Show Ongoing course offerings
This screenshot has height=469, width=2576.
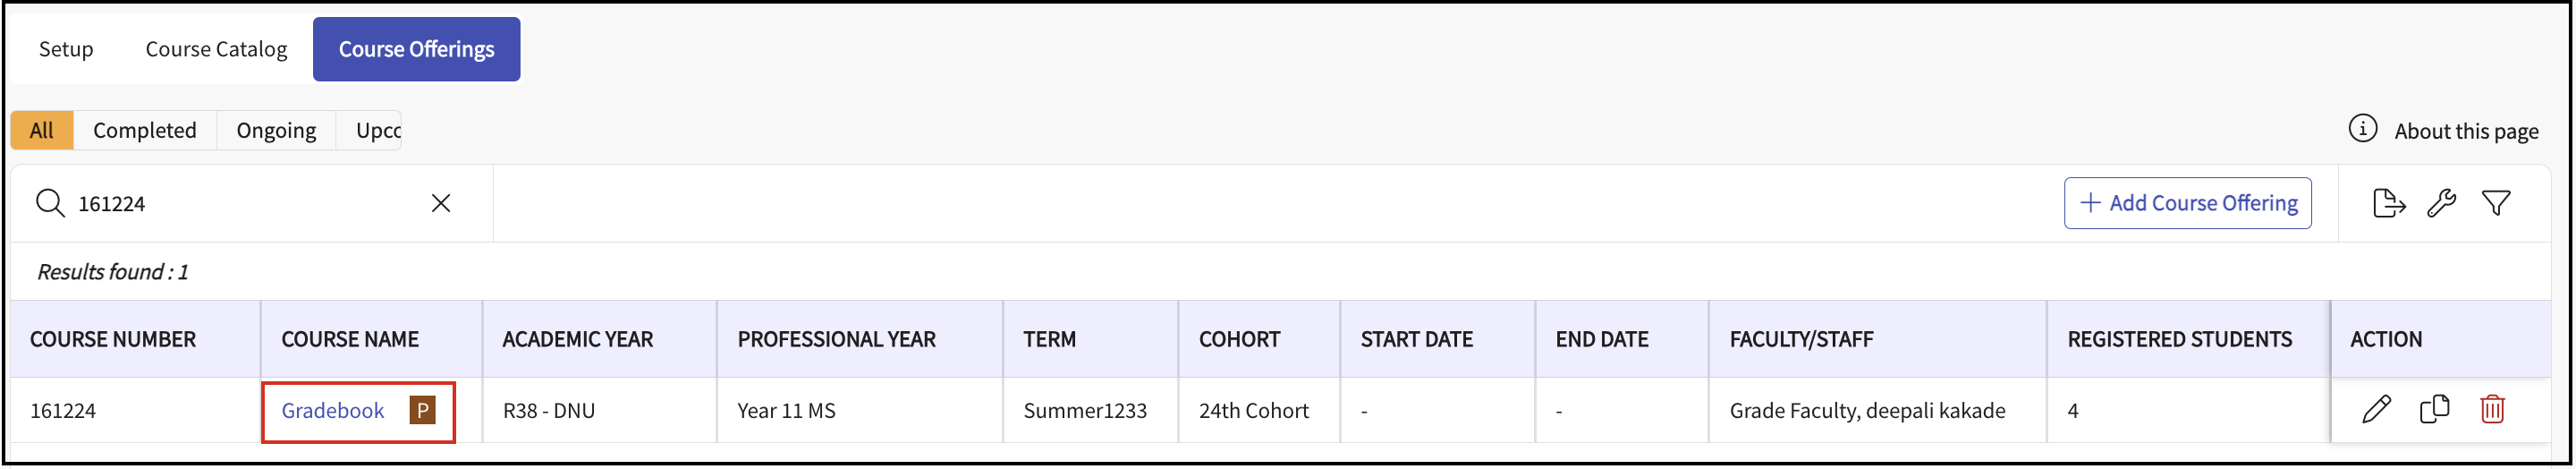tap(276, 130)
